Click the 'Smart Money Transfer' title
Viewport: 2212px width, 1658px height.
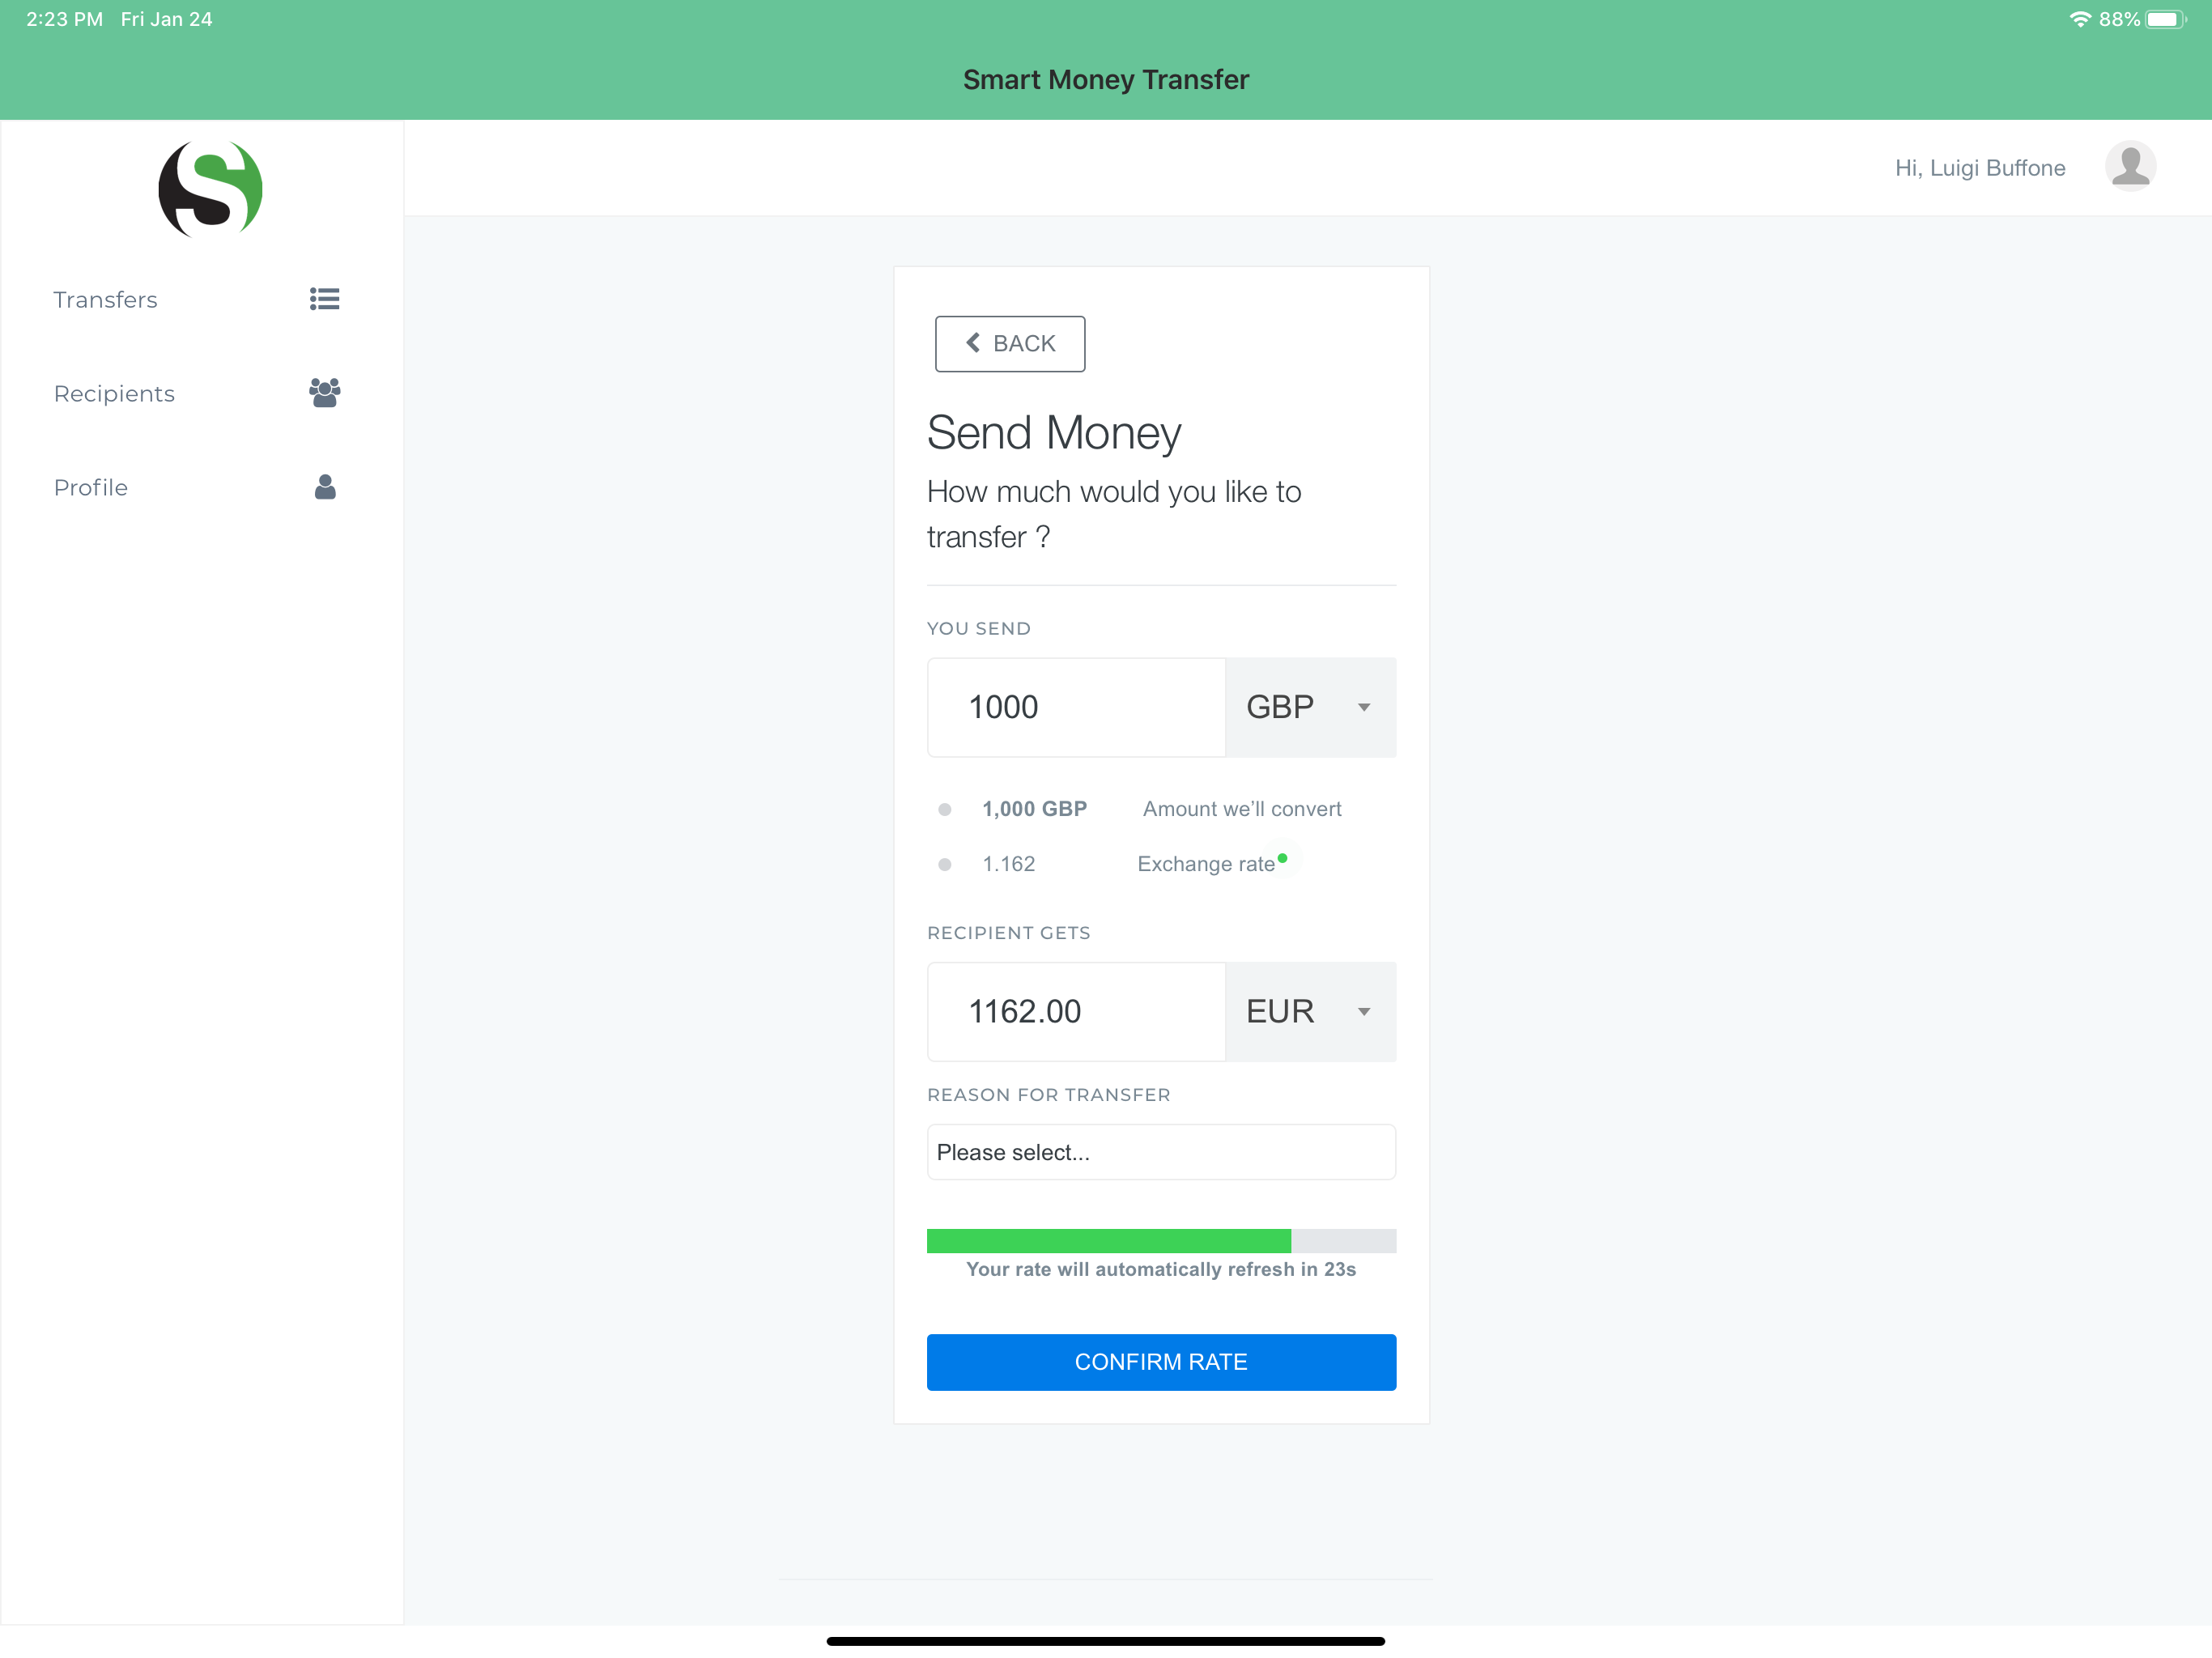(x=1106, y=79)
